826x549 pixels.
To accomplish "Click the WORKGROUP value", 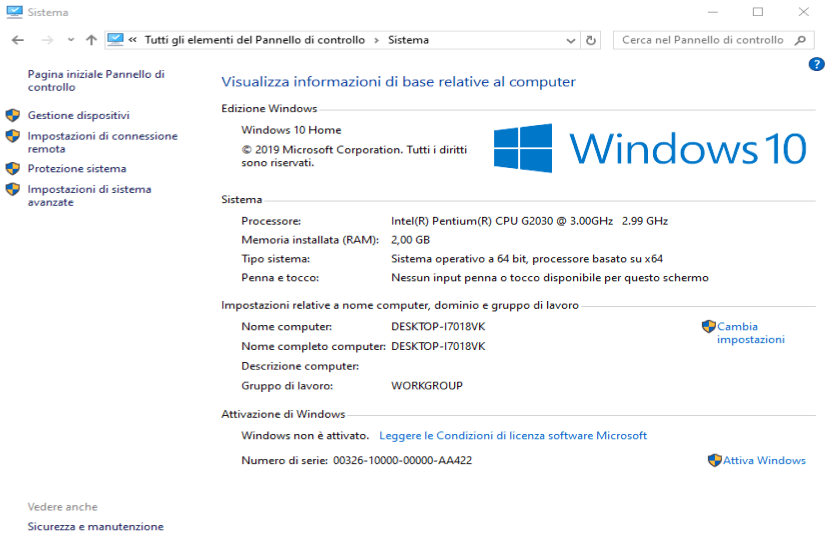I will (x=427, y=386).
